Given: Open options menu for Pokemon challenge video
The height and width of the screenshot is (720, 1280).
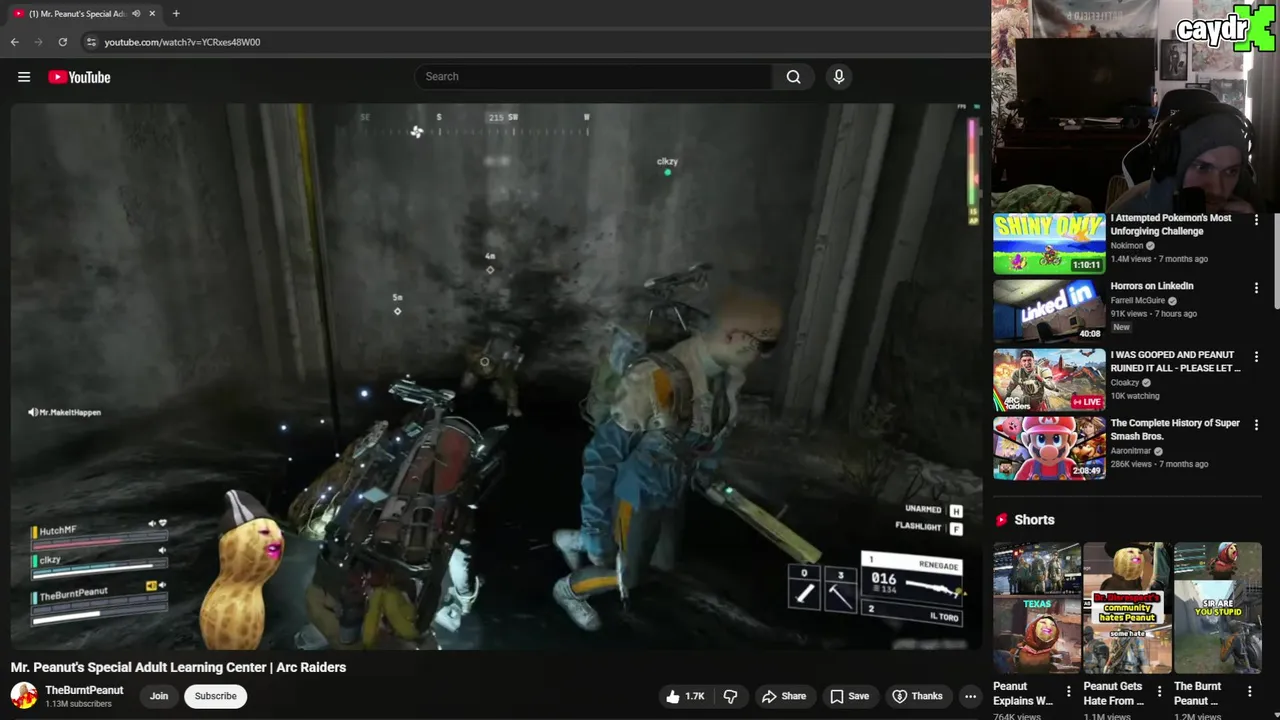Looking at the screenshot, I should [1256, 220].
